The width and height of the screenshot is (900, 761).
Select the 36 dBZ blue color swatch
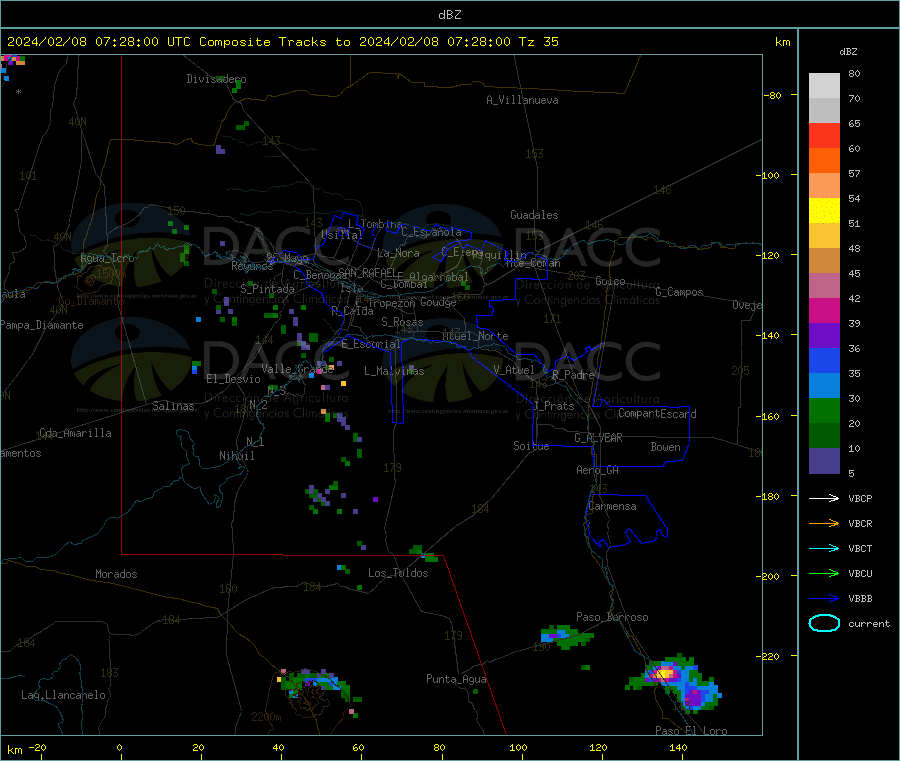click(x=824, y=360)
